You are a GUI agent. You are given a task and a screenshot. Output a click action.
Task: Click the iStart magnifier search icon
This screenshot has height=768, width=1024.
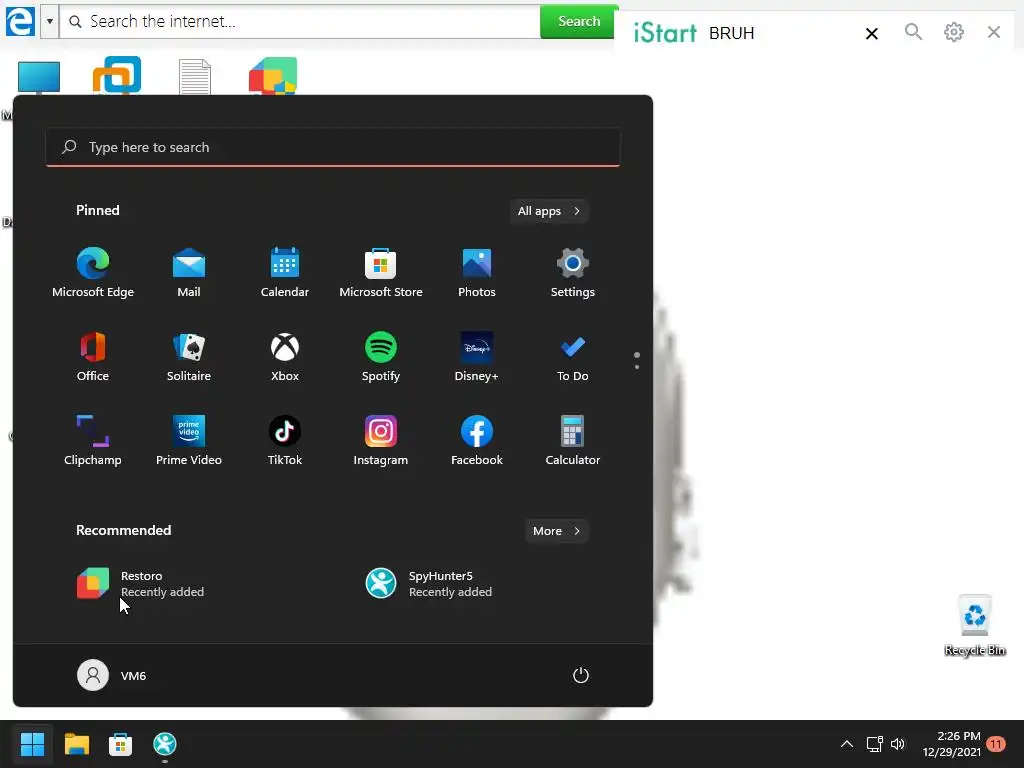914,32
